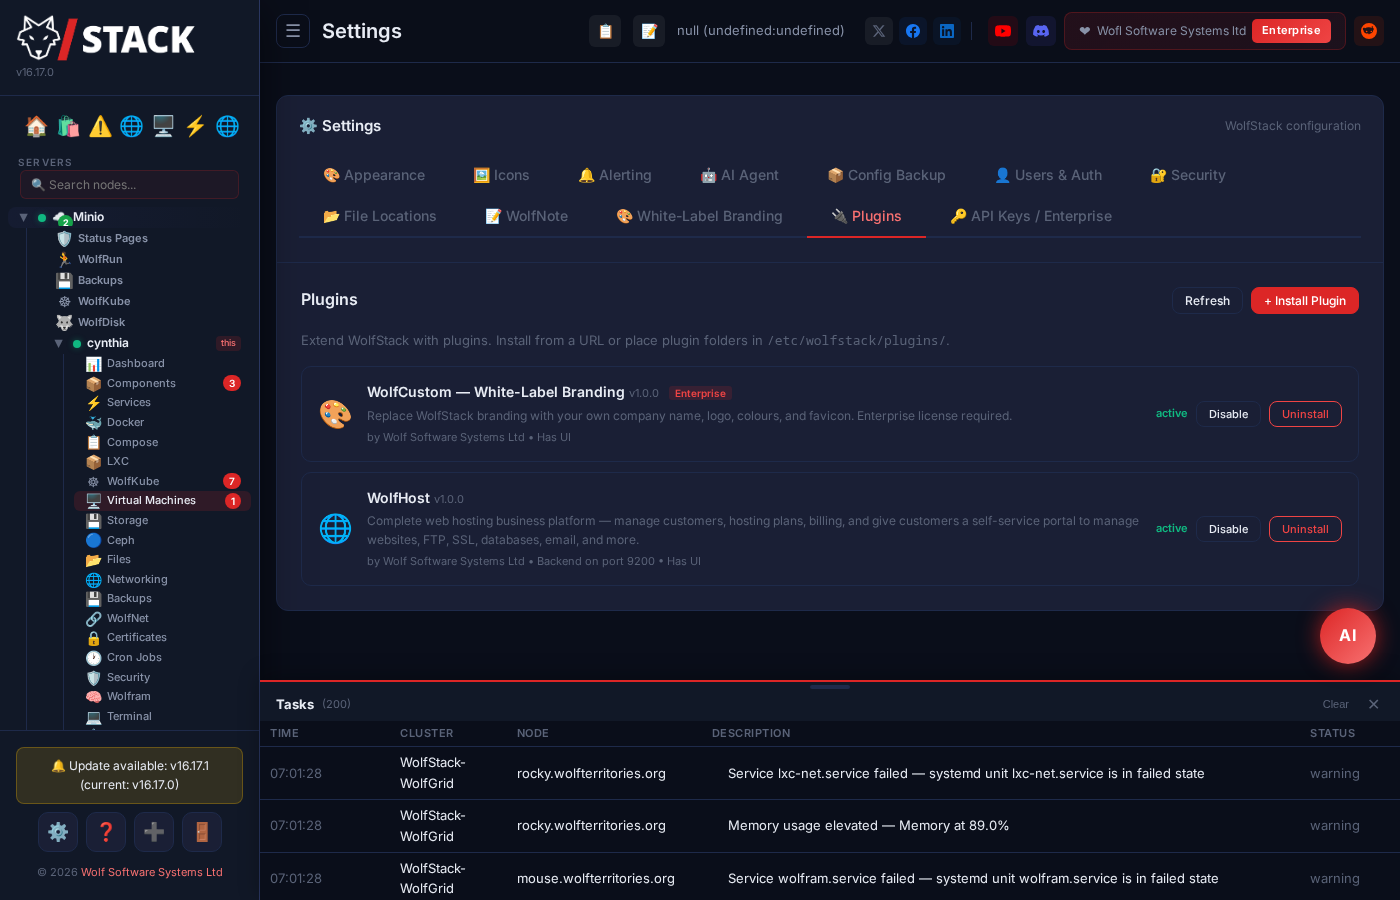Open the Users & Auth tab
The height and width of the screenshot is (900, 1400).
[x=1049, y=175]
